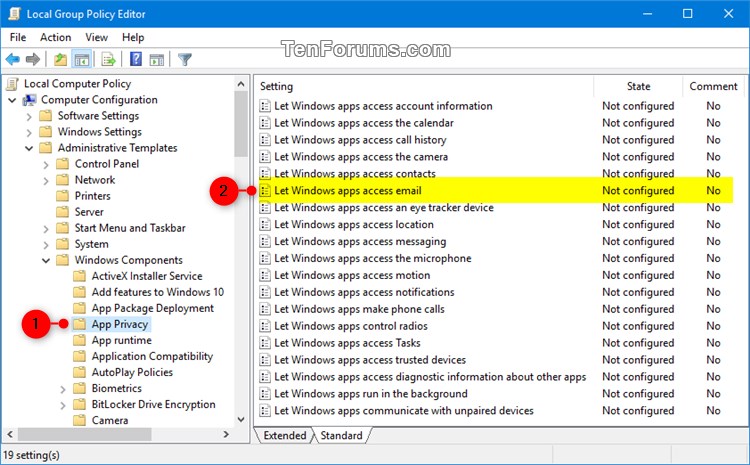Click the policy icon for access account information
Viewport: 750px width, 465px height.
(265, 106)
